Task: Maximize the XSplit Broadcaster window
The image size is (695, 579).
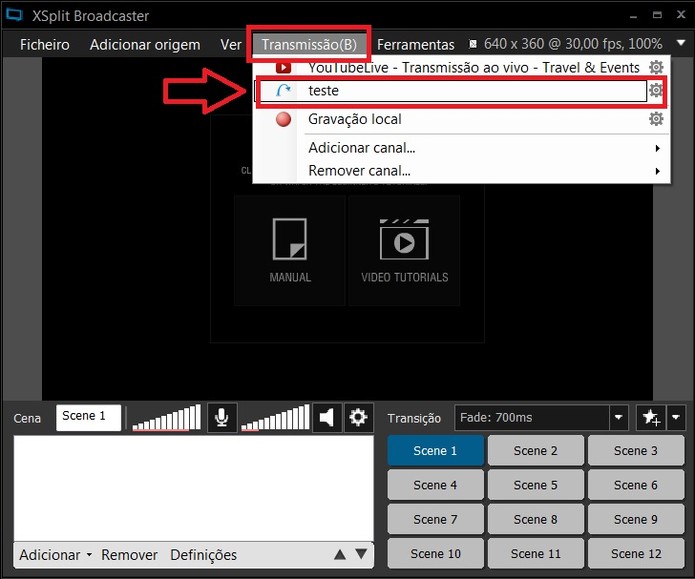Action: [657, 15]
